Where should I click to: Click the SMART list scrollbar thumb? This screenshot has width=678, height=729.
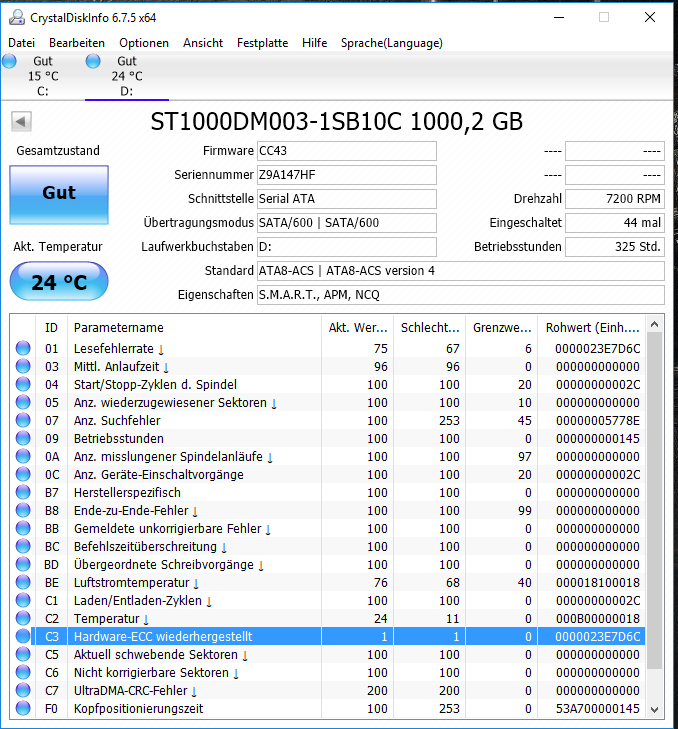[x=655, y=501]
